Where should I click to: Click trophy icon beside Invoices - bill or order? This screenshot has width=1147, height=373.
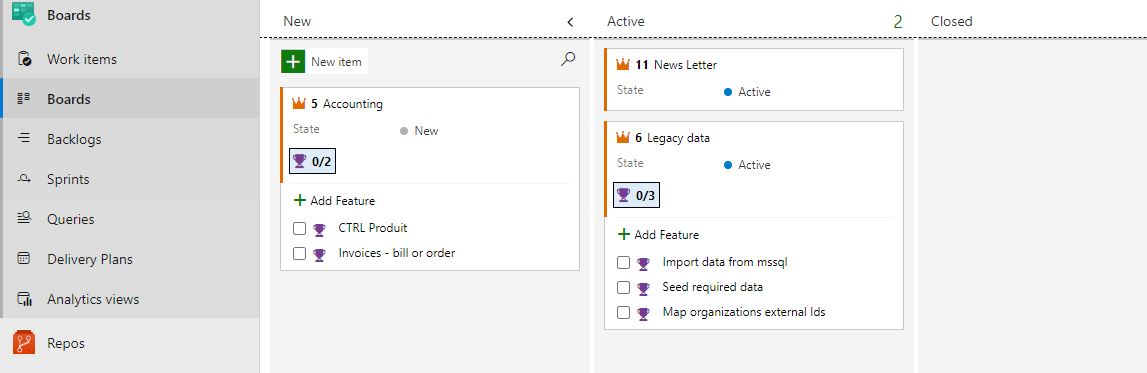[320, 255]
